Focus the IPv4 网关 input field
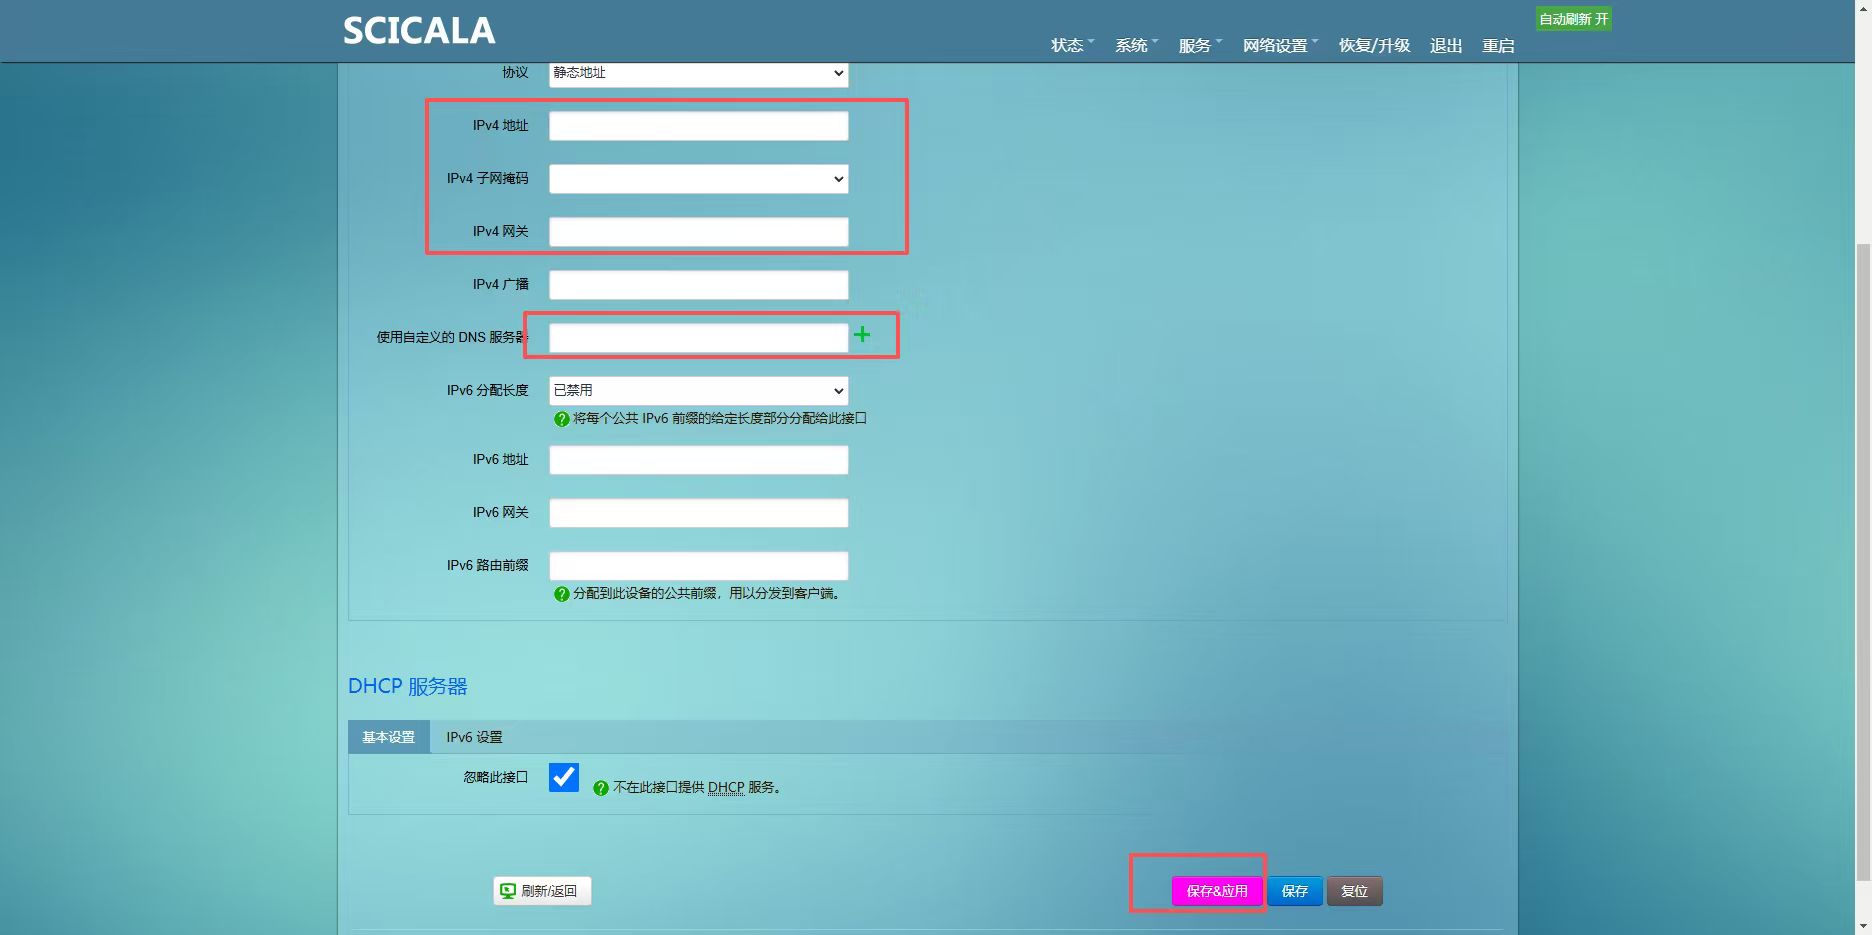The height and width of the screenshot is (935, 1872). [698, 232]
